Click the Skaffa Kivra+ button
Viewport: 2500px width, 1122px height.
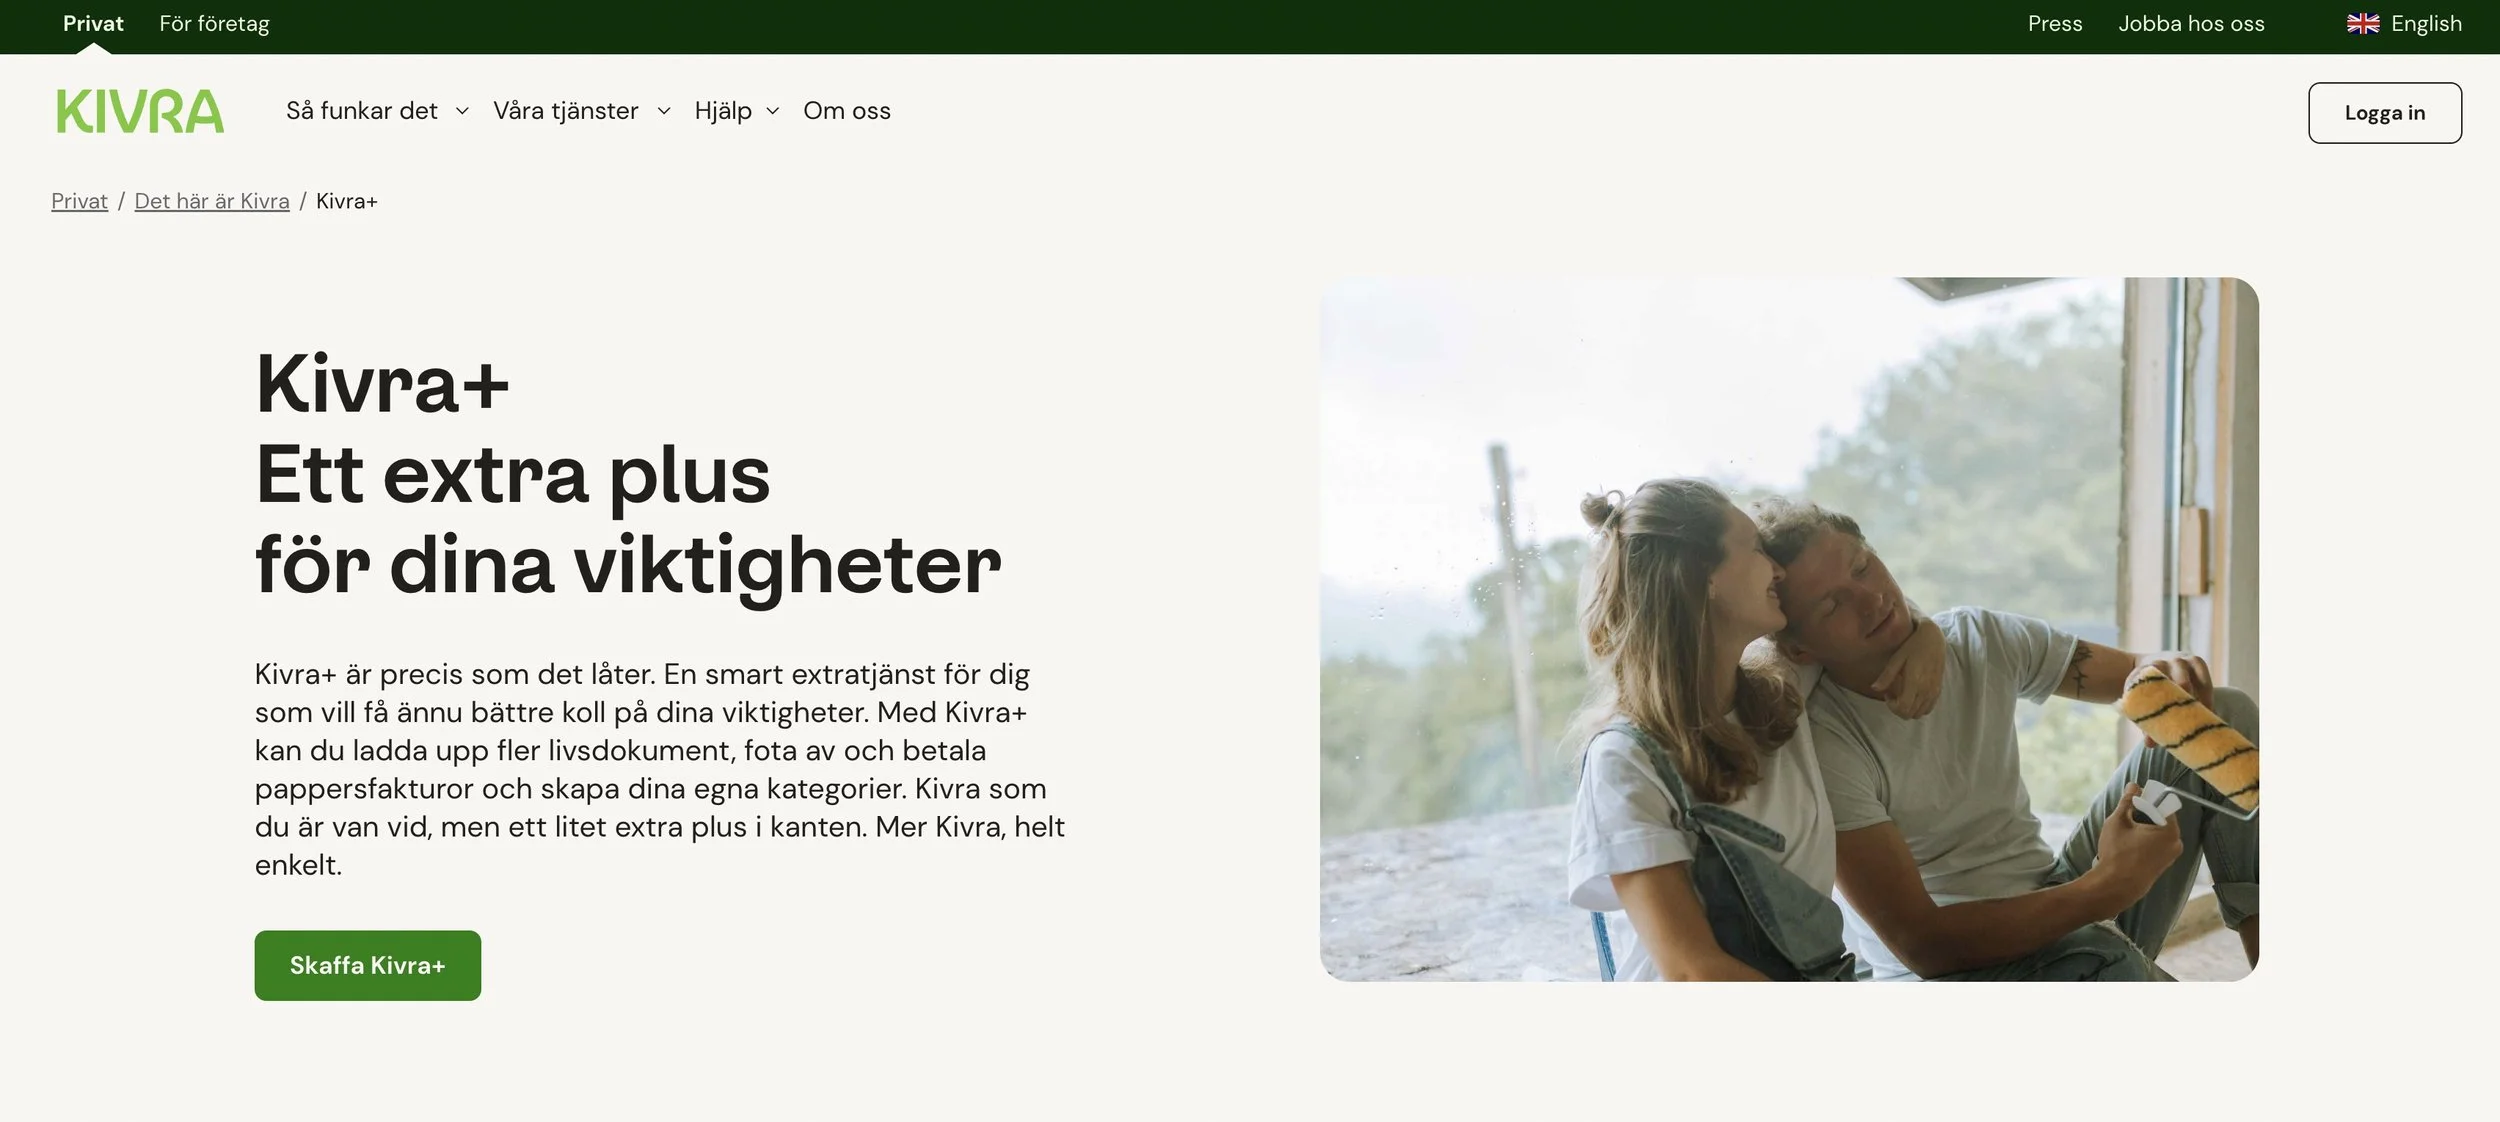click(368, 965)
